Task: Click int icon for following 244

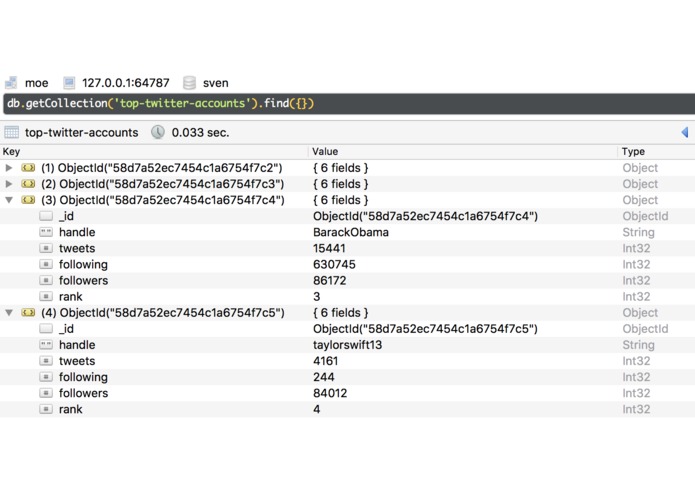Action: click(x=46, y=377)
